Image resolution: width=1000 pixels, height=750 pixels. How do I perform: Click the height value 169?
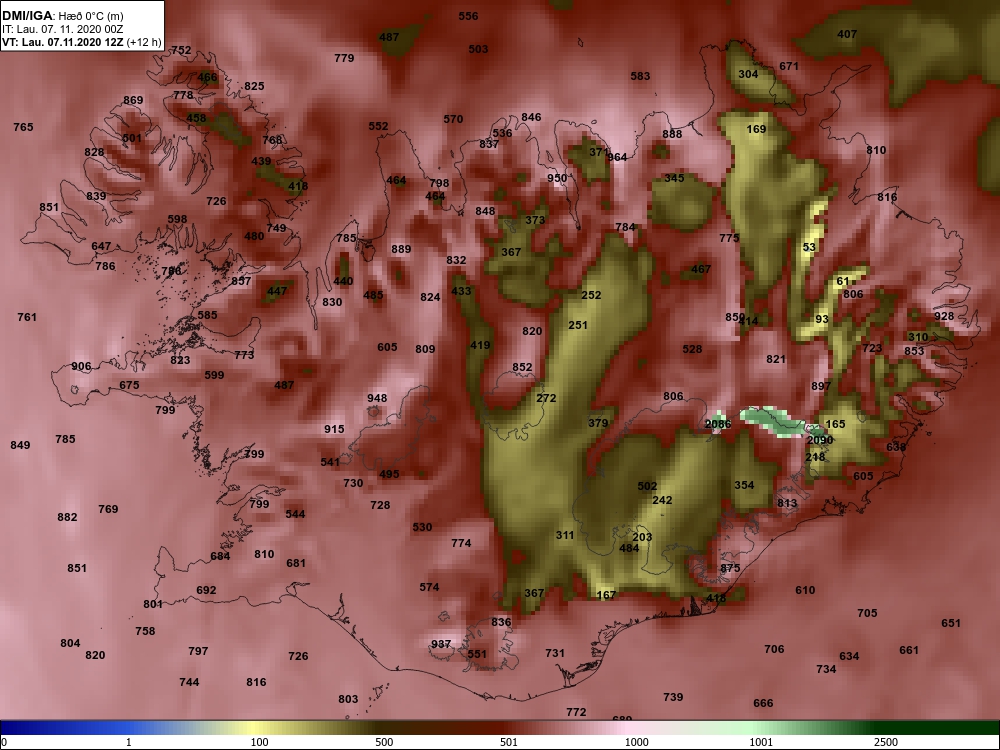pos(756,129)
